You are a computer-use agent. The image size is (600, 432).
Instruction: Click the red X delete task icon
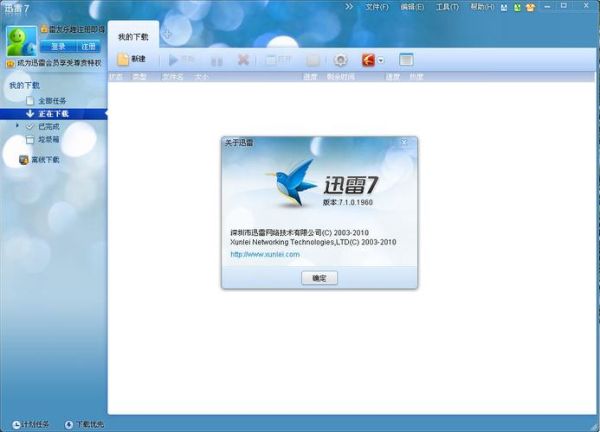pos(243,60)
